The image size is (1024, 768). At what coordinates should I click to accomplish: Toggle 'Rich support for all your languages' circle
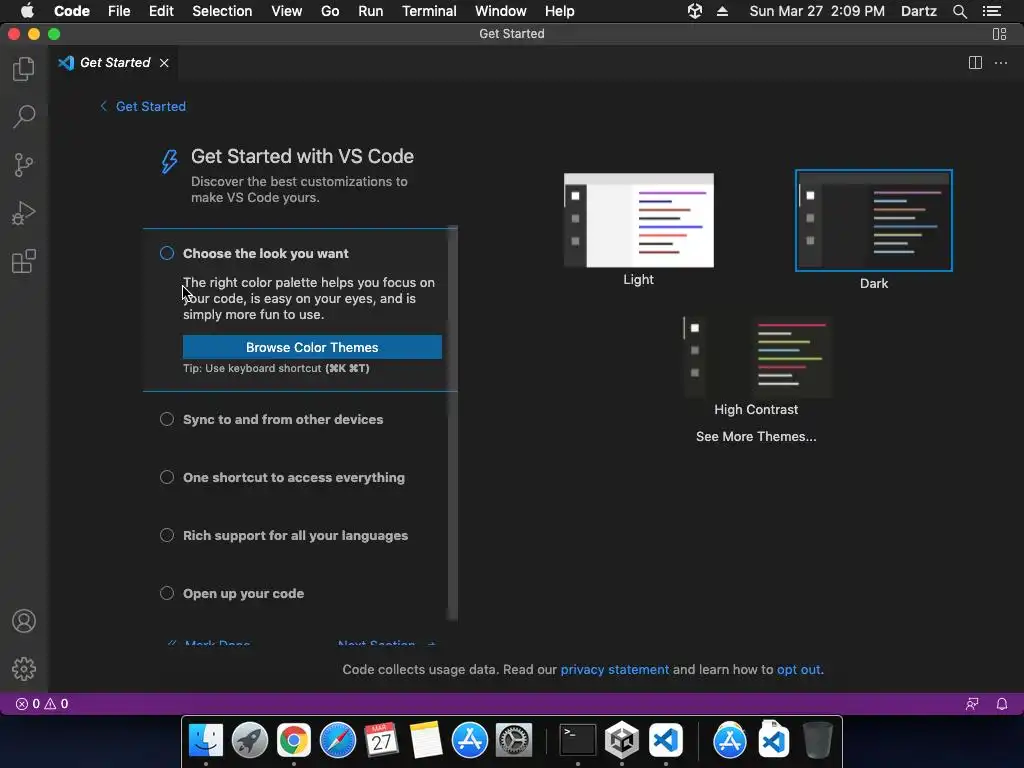tap(167, 536)
